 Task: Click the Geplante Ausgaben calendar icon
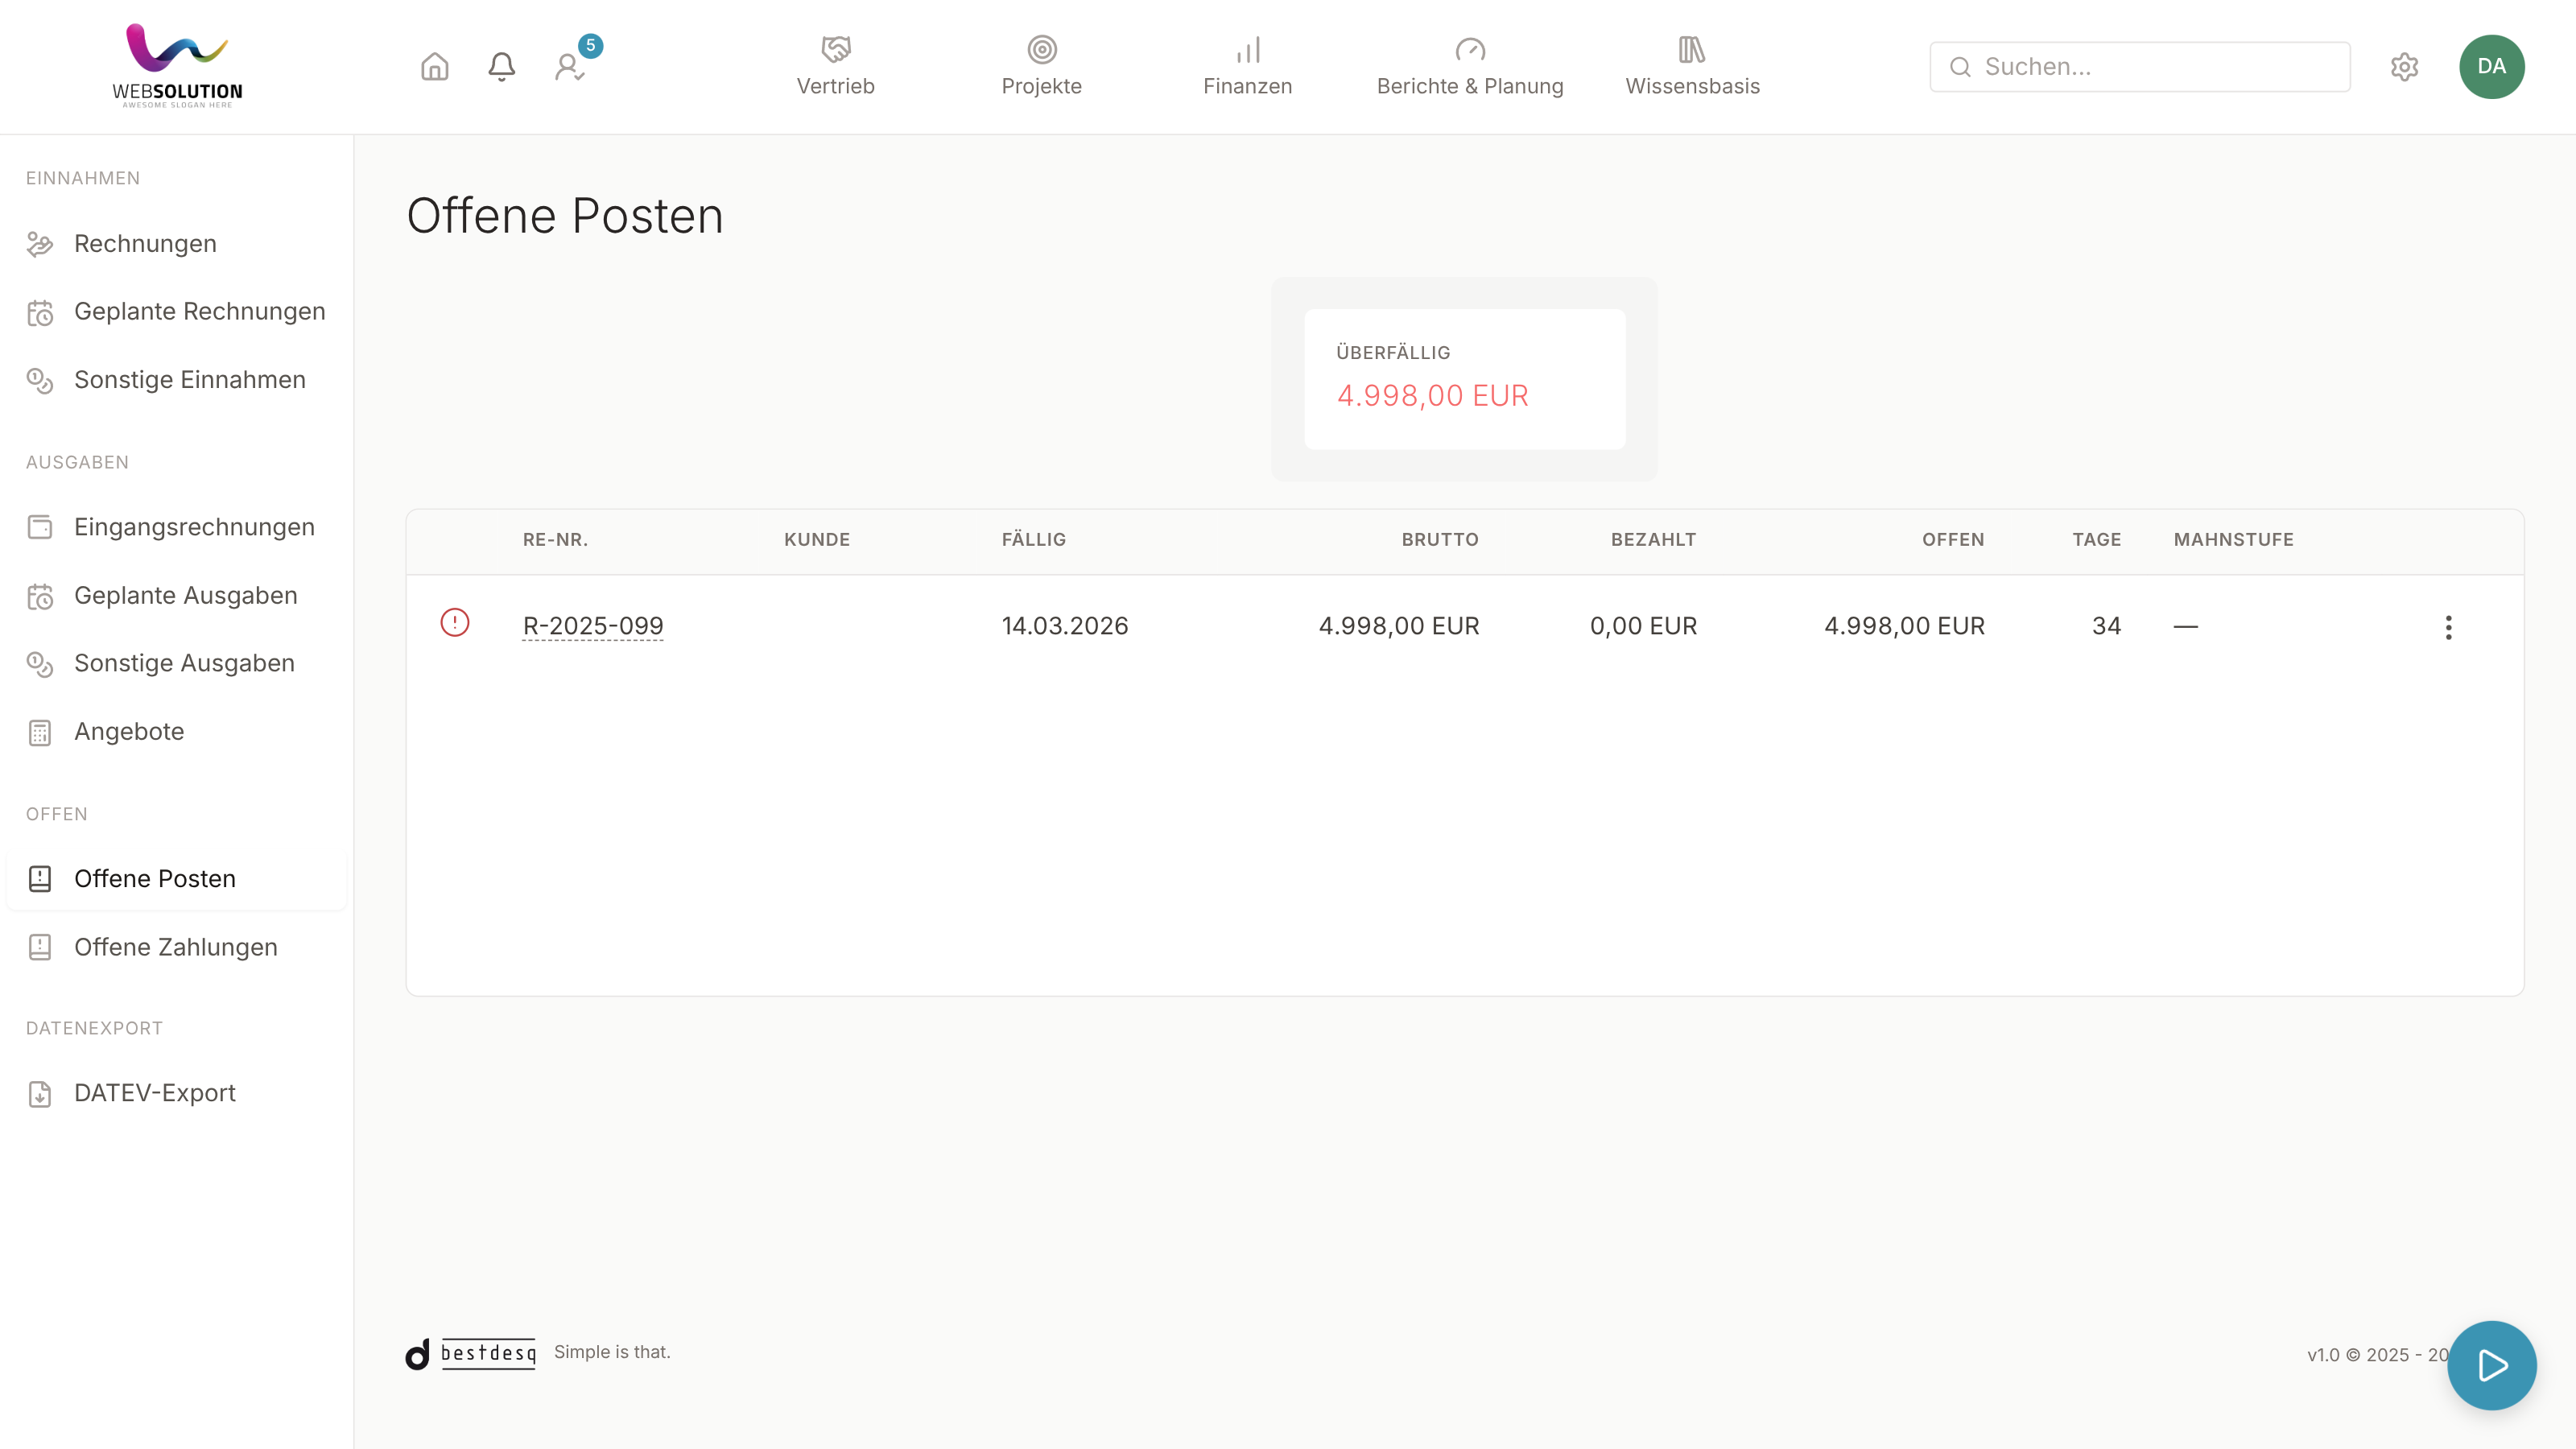click(40, 596)
